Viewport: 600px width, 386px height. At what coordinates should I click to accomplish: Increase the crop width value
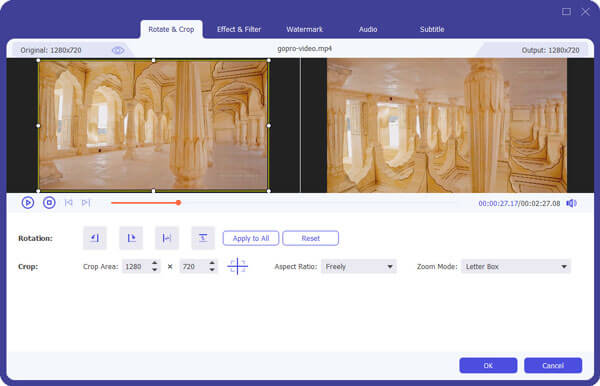tap(155, 263)
